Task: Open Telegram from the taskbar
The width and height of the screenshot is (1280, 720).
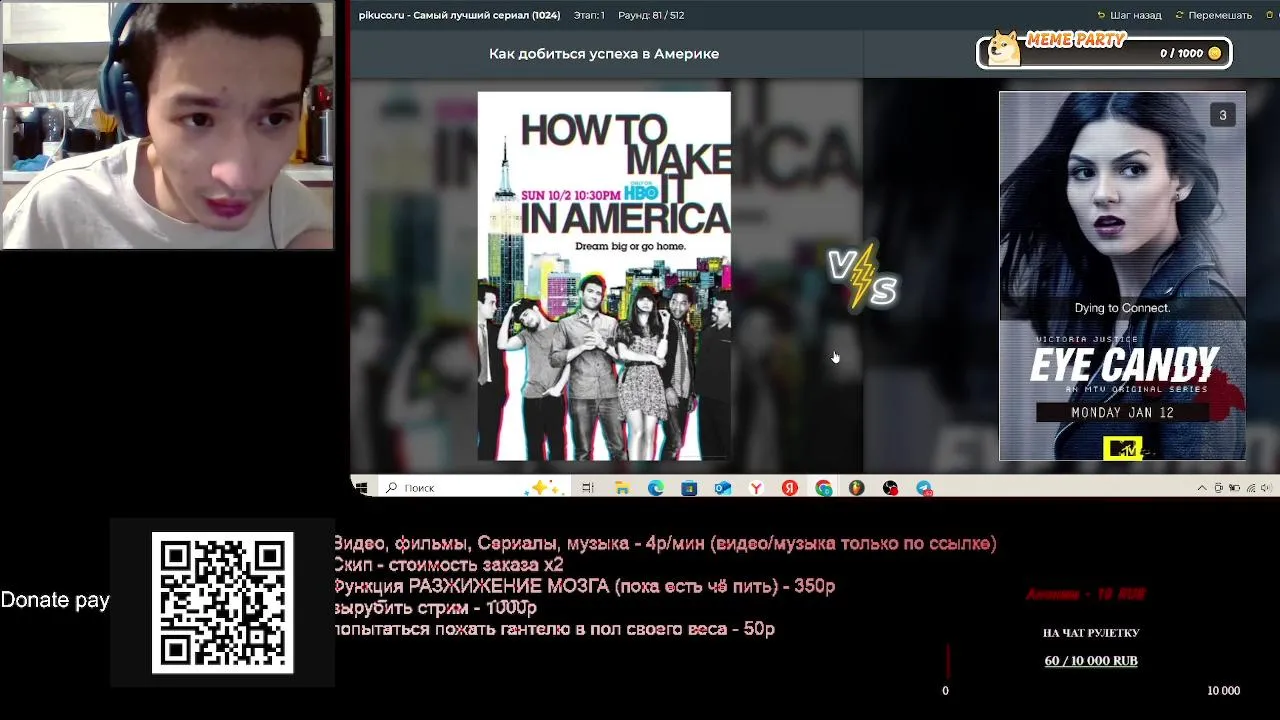Action: click(x=924, y=488)
